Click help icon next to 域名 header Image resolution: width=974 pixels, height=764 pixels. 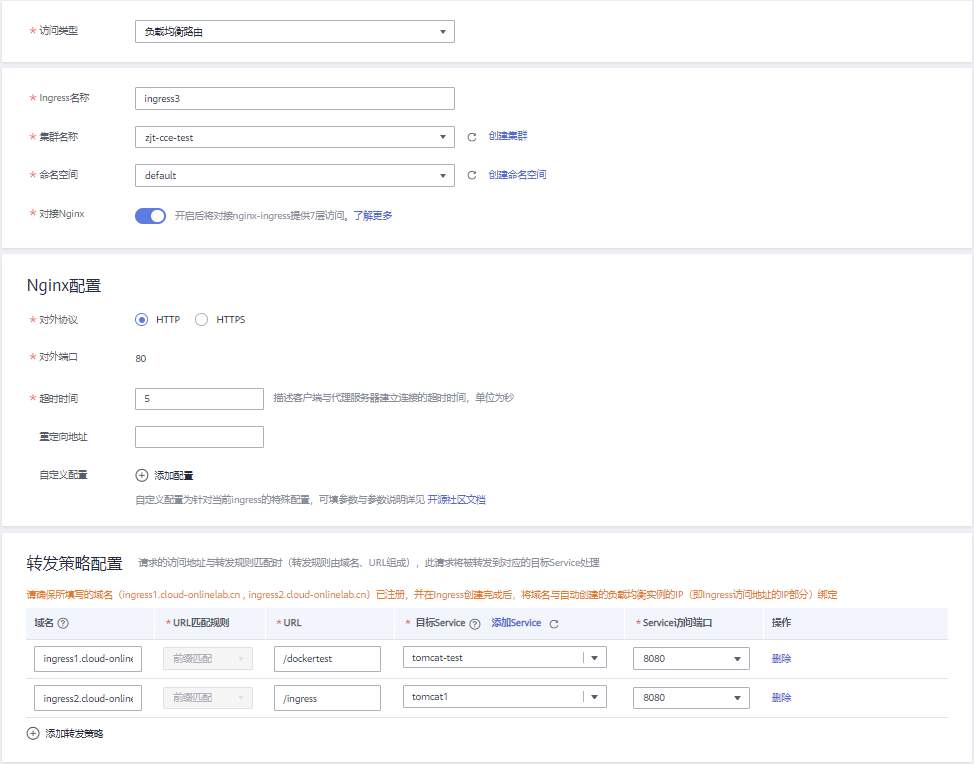pyautogui.click(x=63, y=623)
